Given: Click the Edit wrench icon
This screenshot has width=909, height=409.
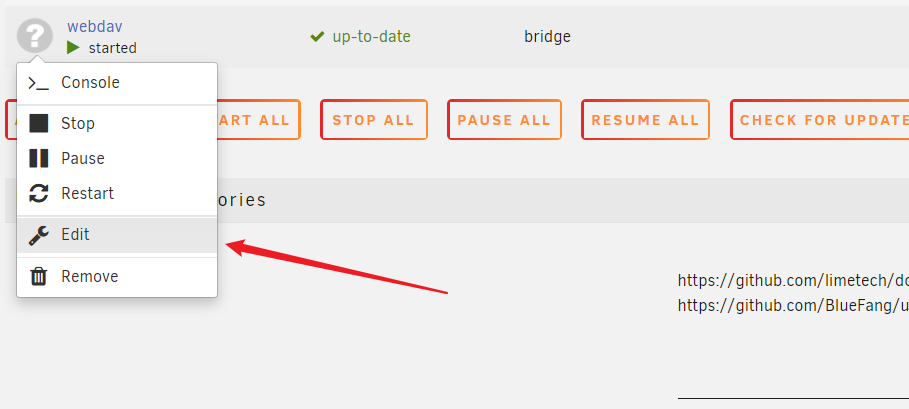Looking at the screenshot, I should (x=39, y=235).
